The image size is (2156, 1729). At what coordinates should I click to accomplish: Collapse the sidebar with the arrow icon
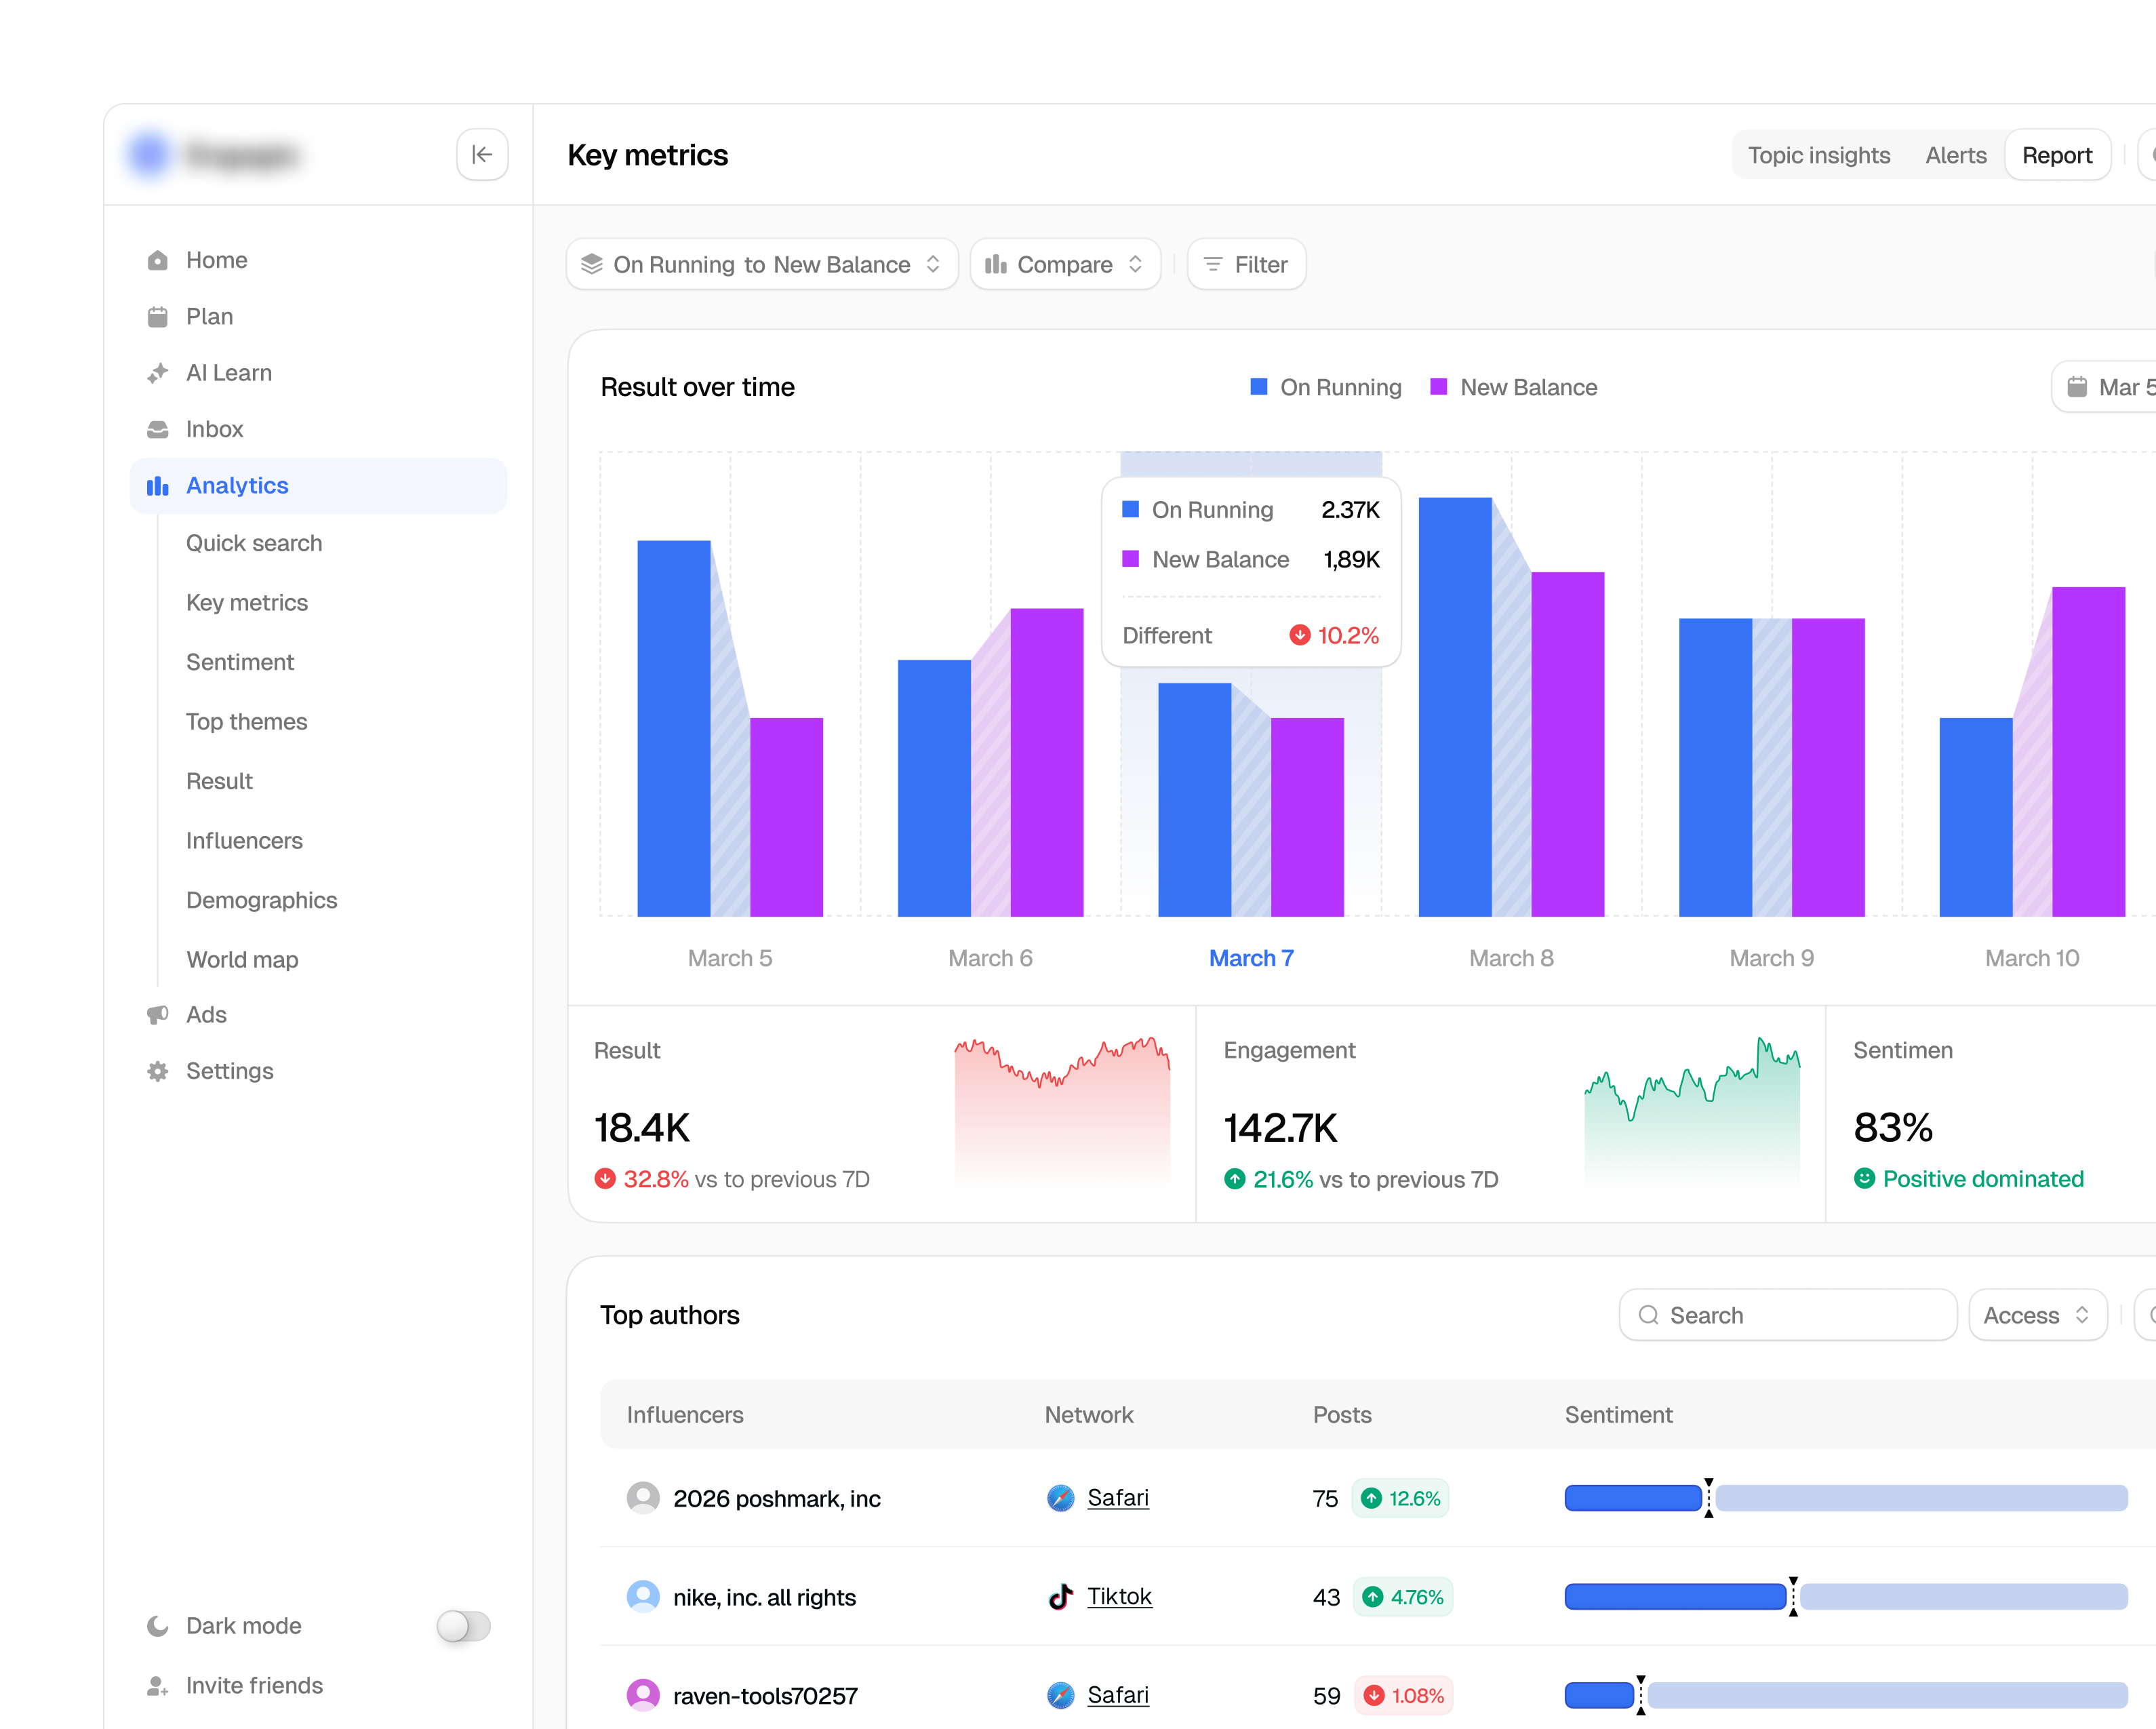482,155
